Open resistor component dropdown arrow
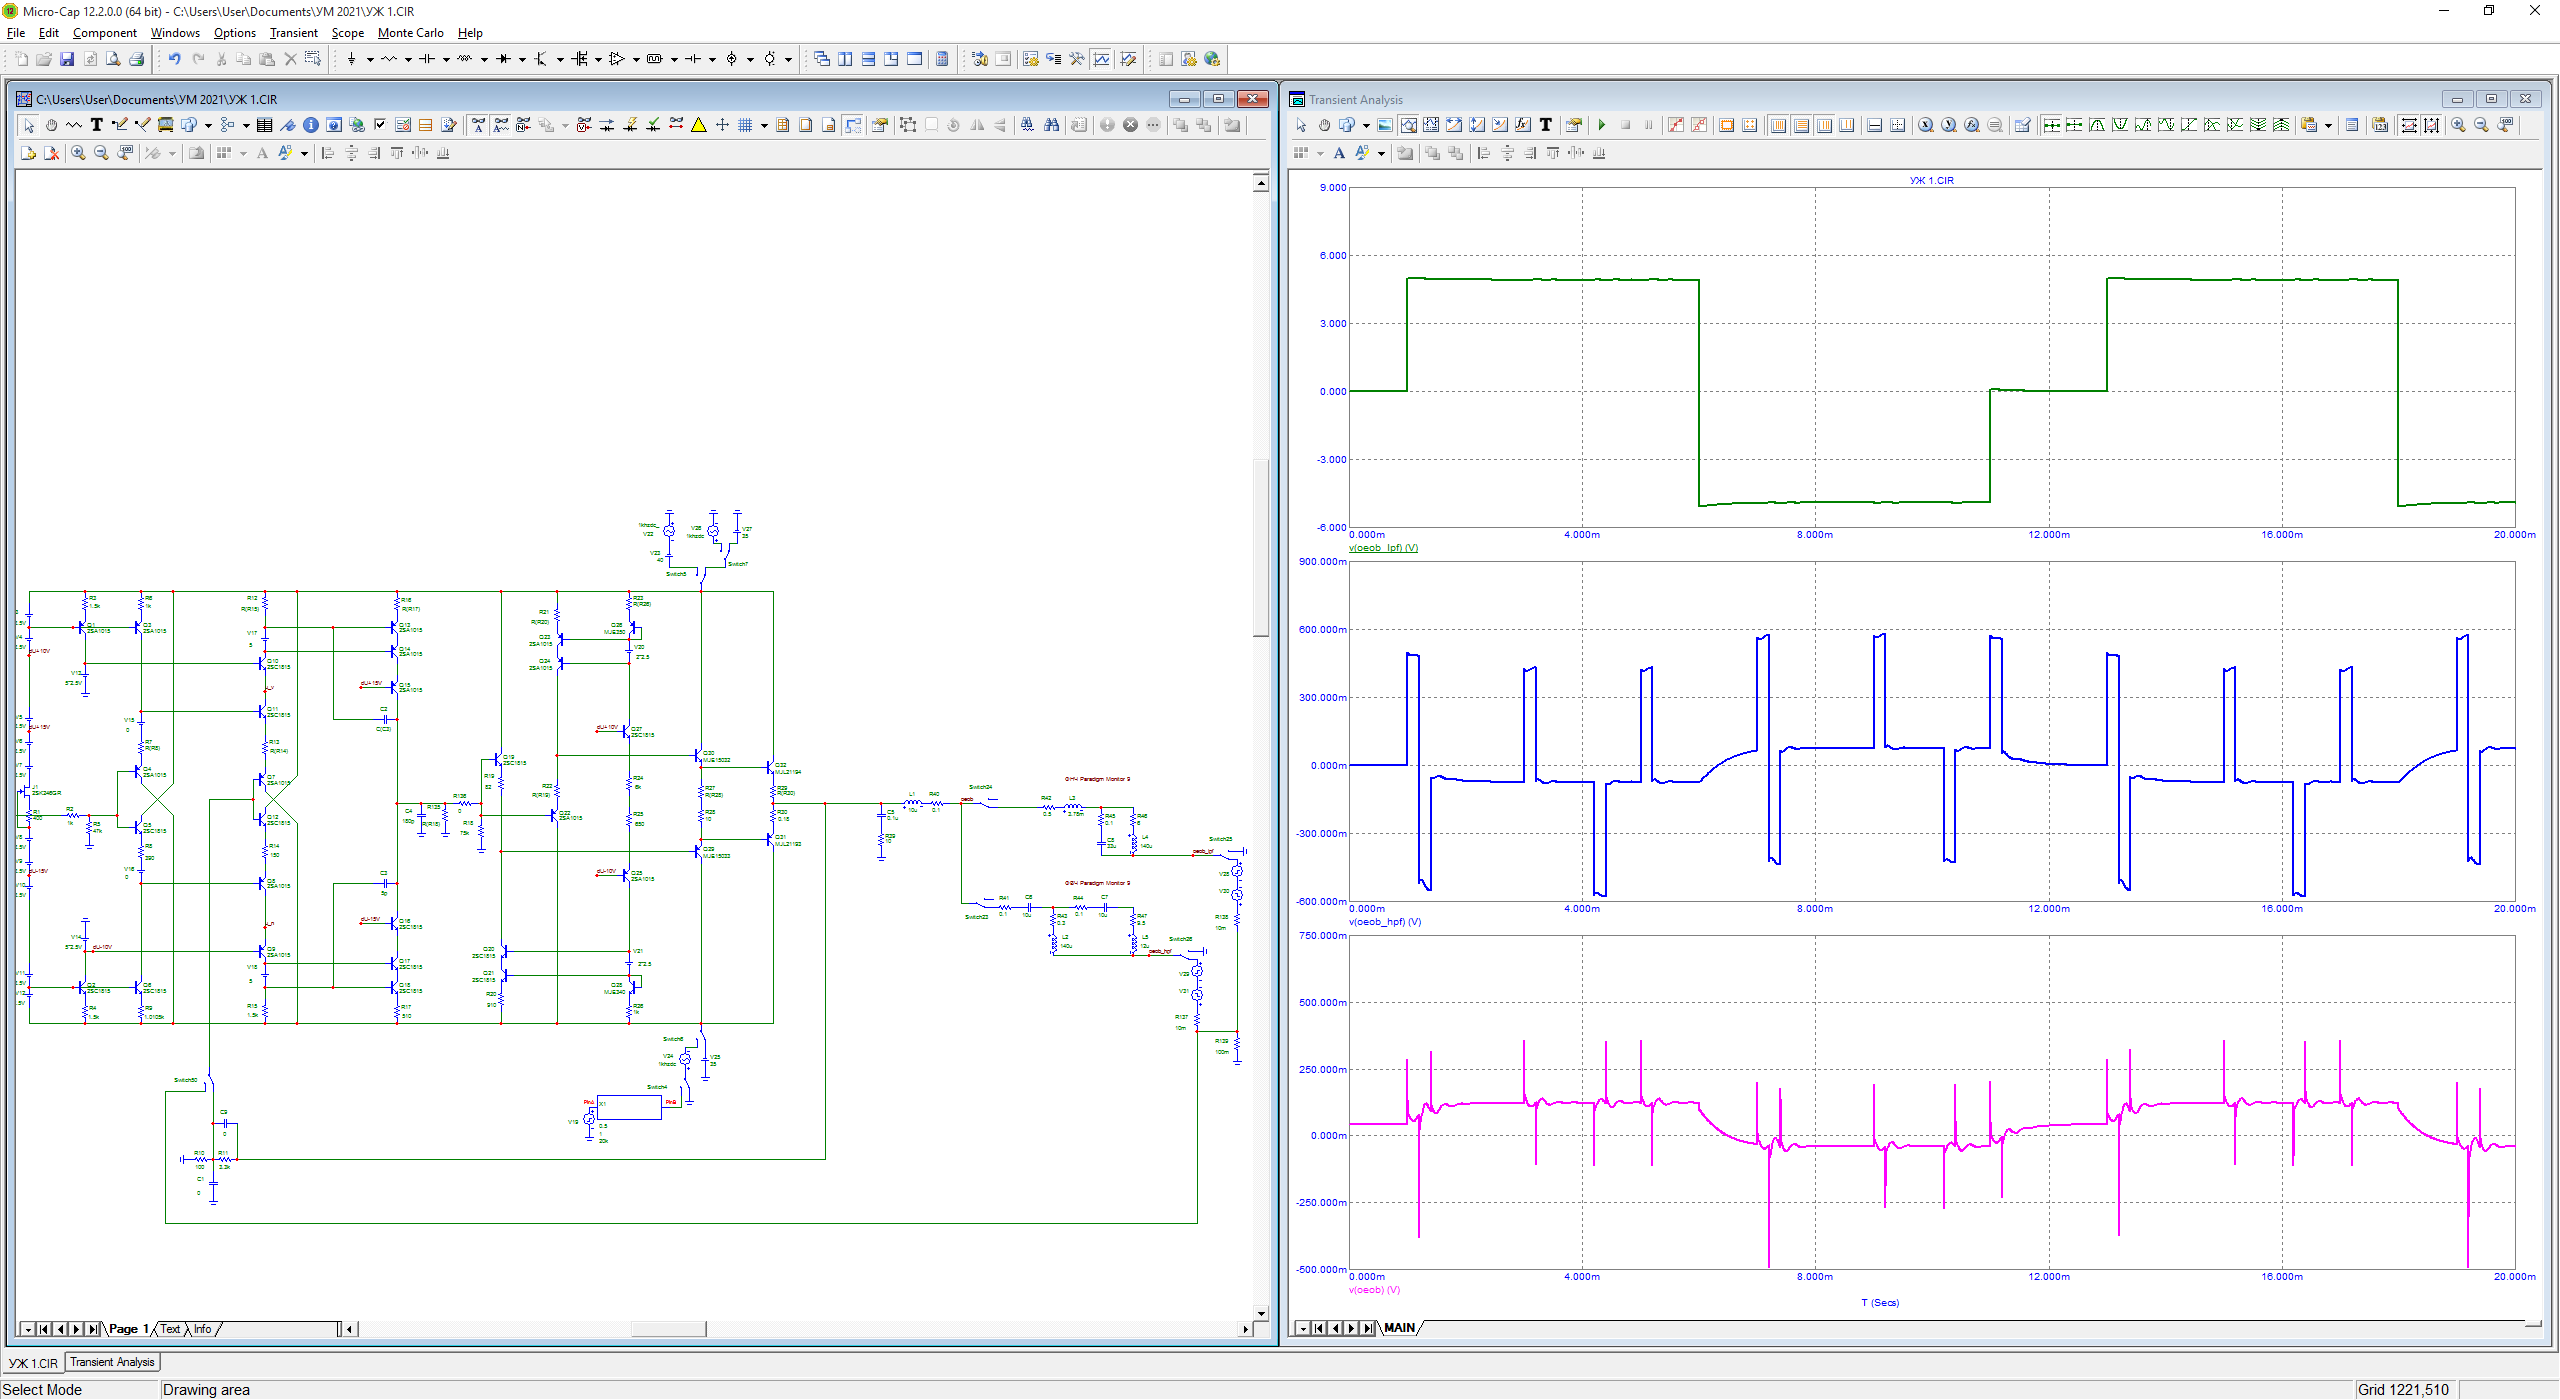The height and width of the screenshot is (1400, 2560). [x=408, y=59]
